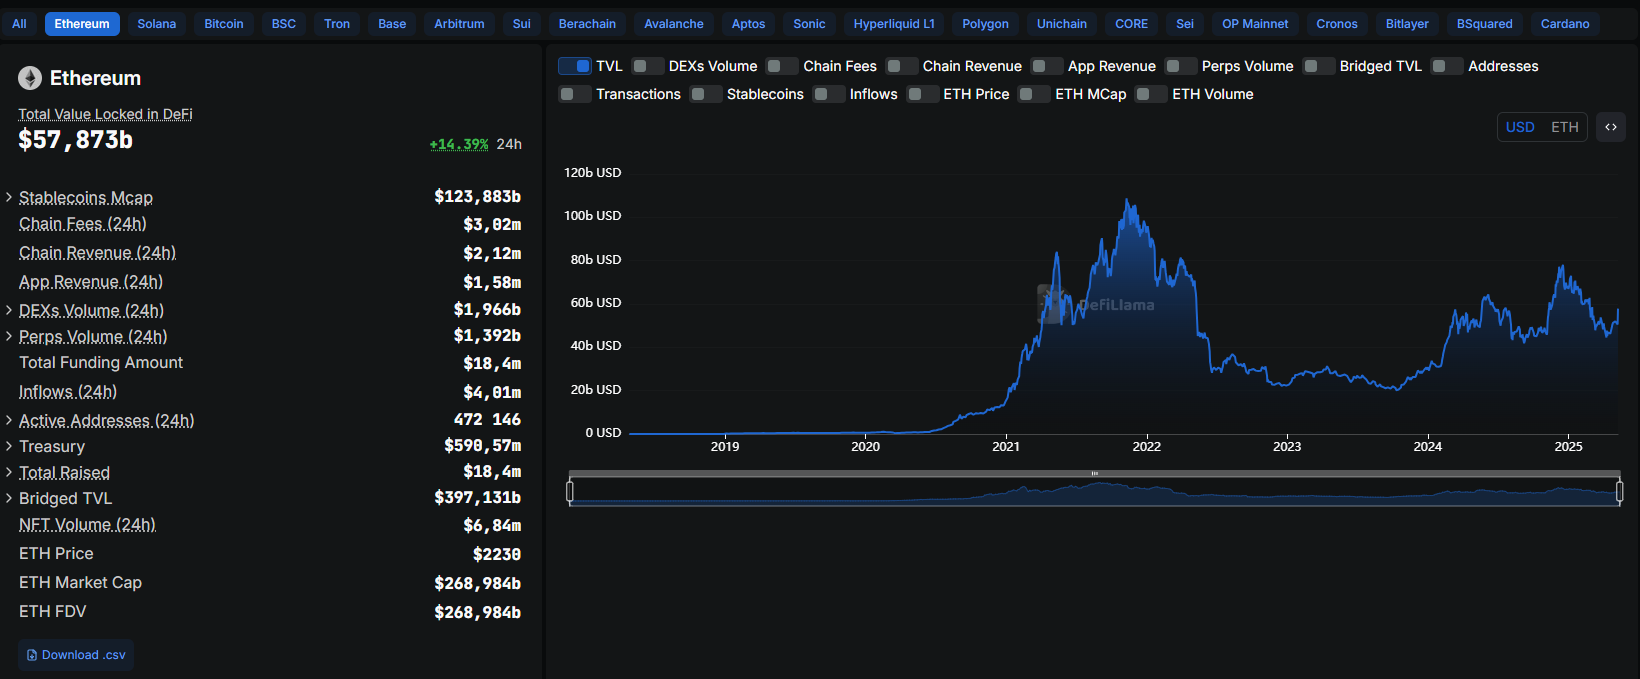This screenshot has height=679, width=1640.
Task: Expand the Treasury row
Action: 9,446
